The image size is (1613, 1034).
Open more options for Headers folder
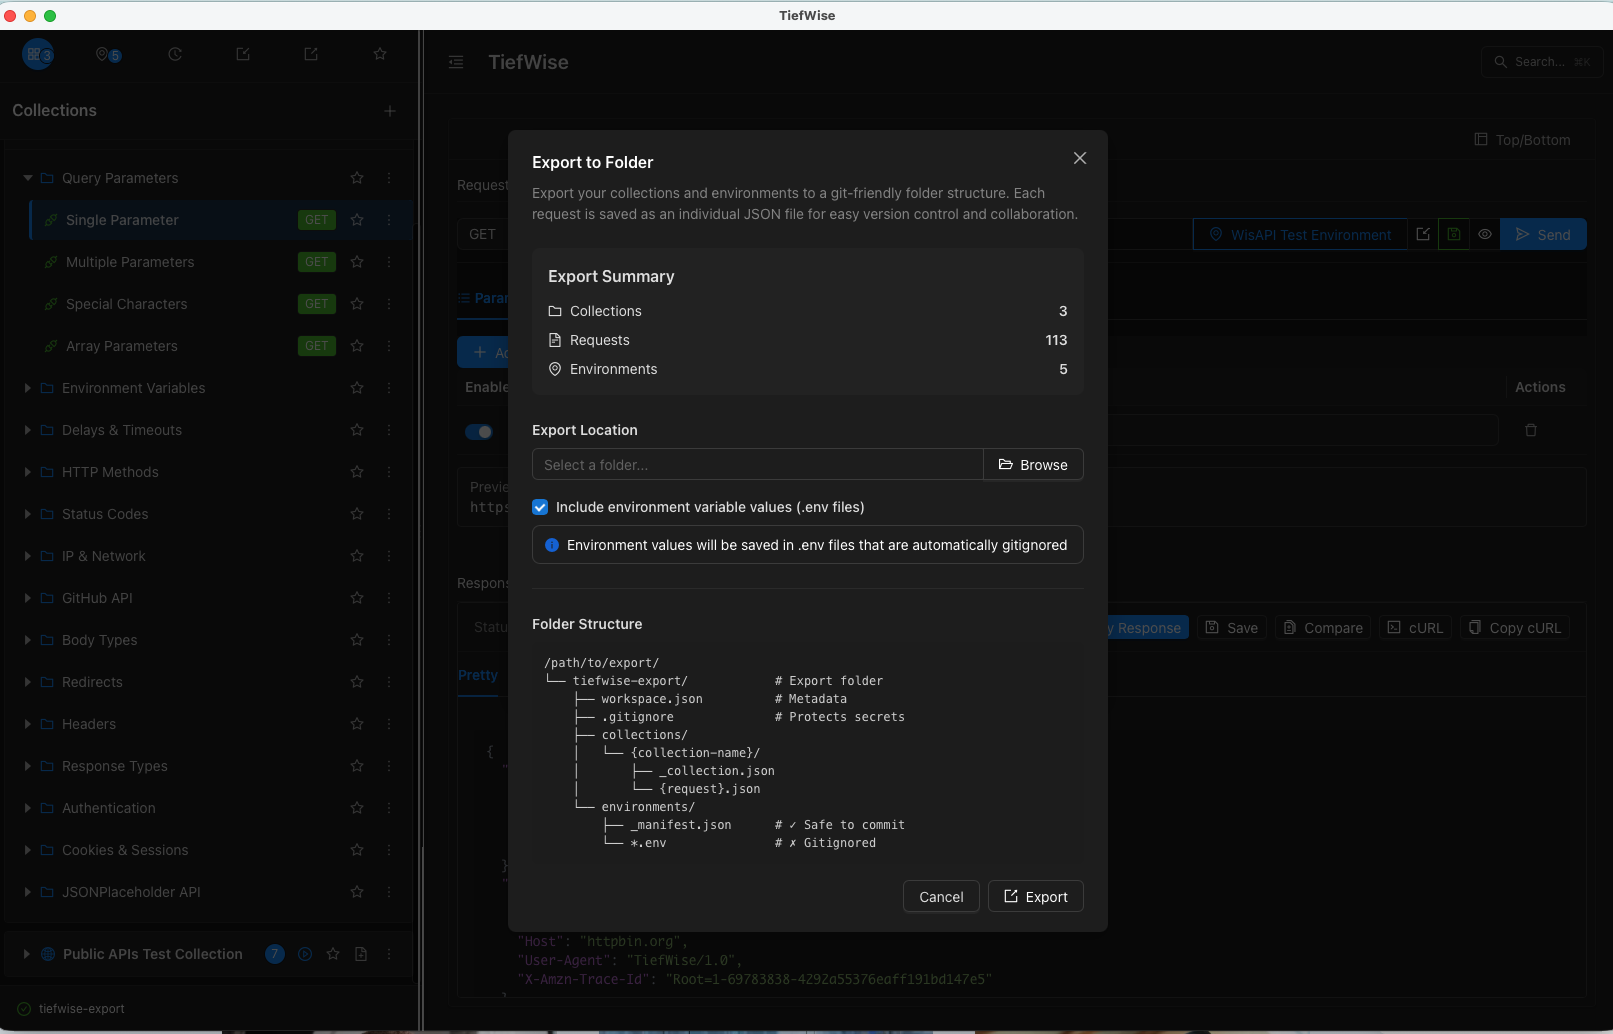click(389, 724)
